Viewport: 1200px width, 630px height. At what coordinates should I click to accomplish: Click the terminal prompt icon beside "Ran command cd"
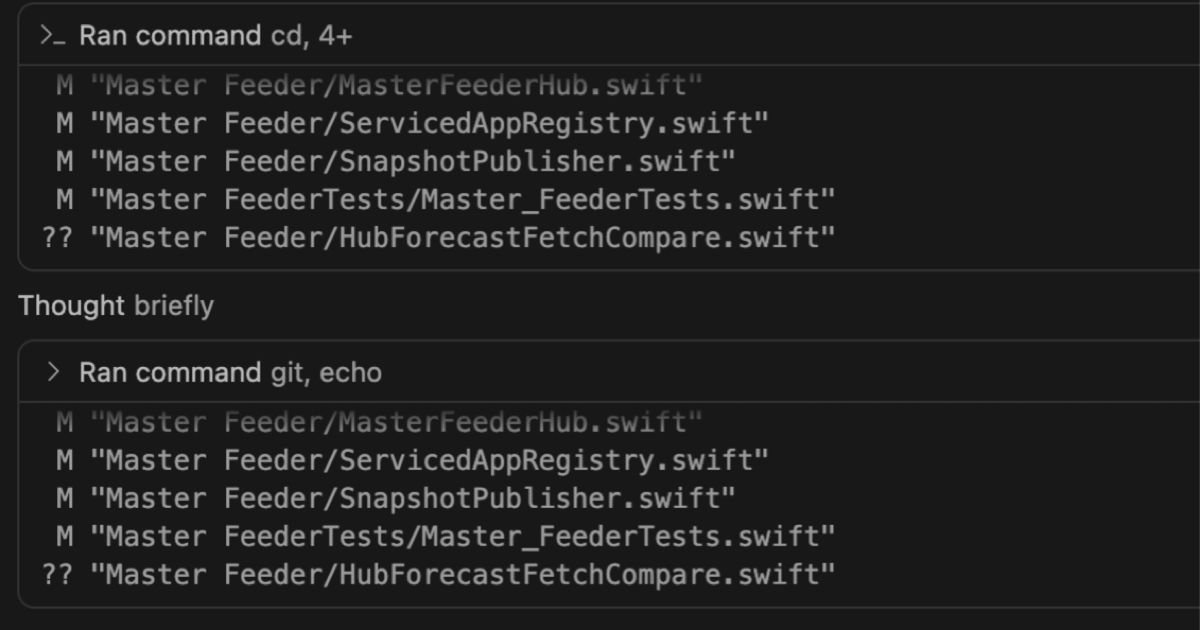pos(52,36)
